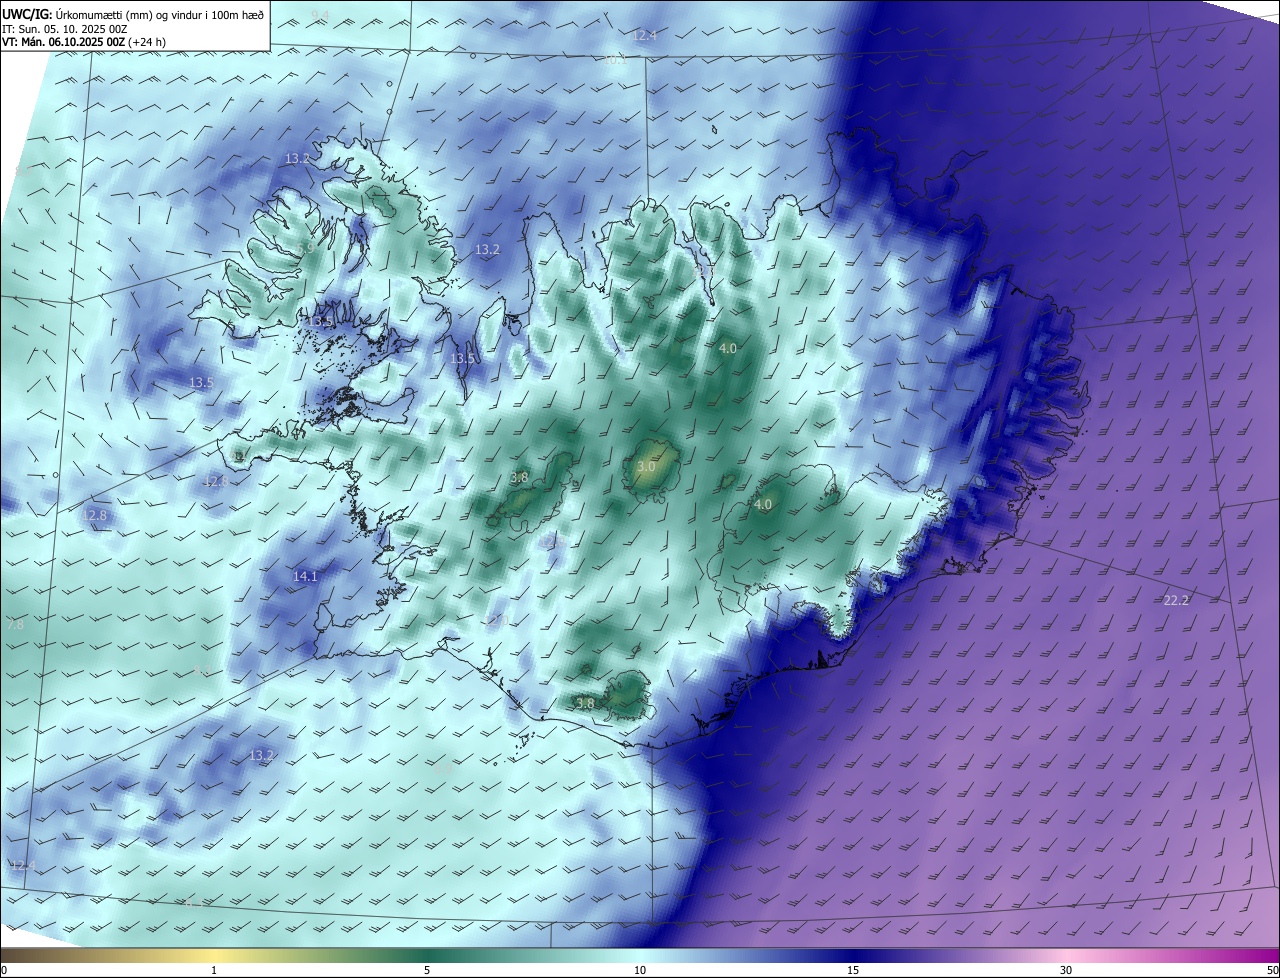The height and width of the screenshot is (978, 1280).
Task: Click the '10.1' value on the map
Action: coord(615,60)
